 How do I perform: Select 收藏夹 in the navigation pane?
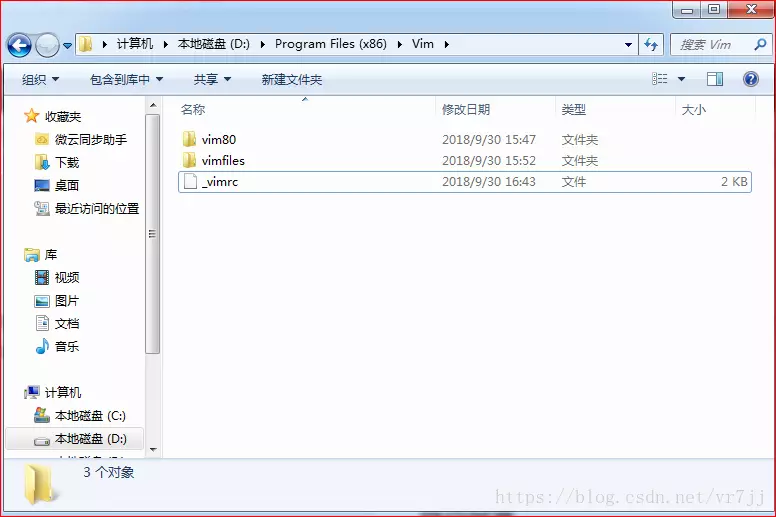(x=63, y=116)
